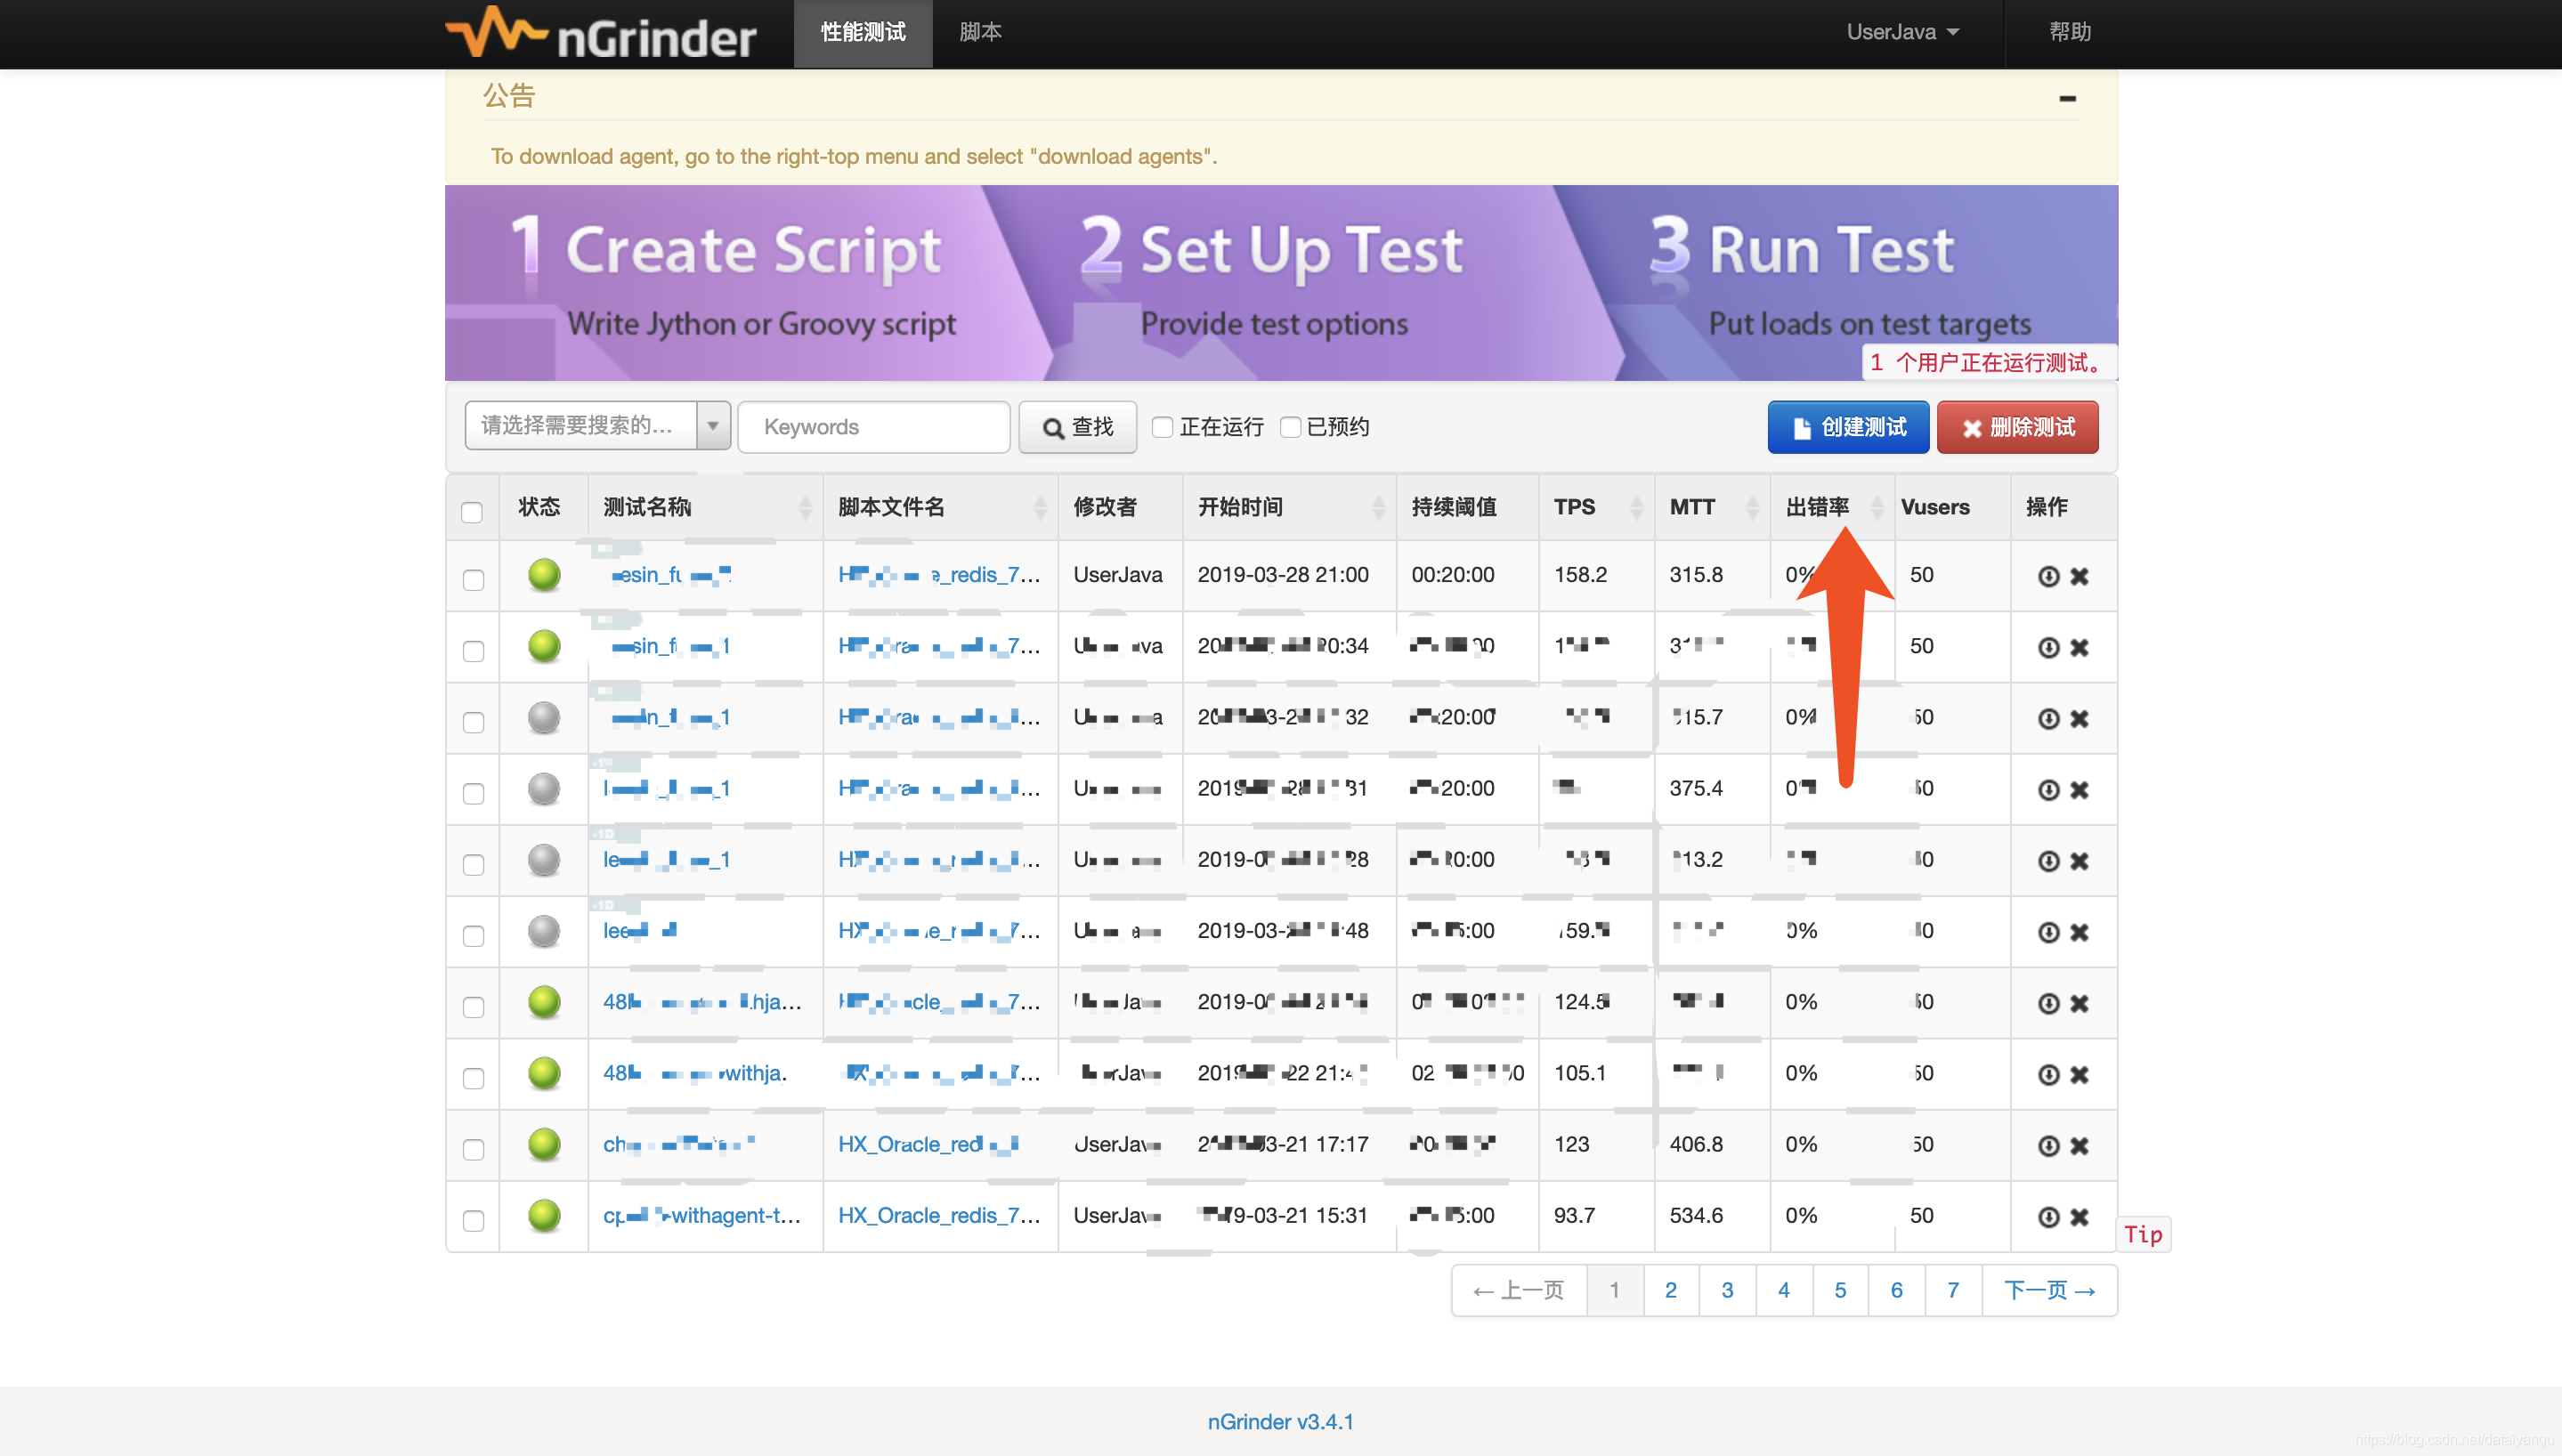Check the select-all checkbox in the table header

click(472, 512)
